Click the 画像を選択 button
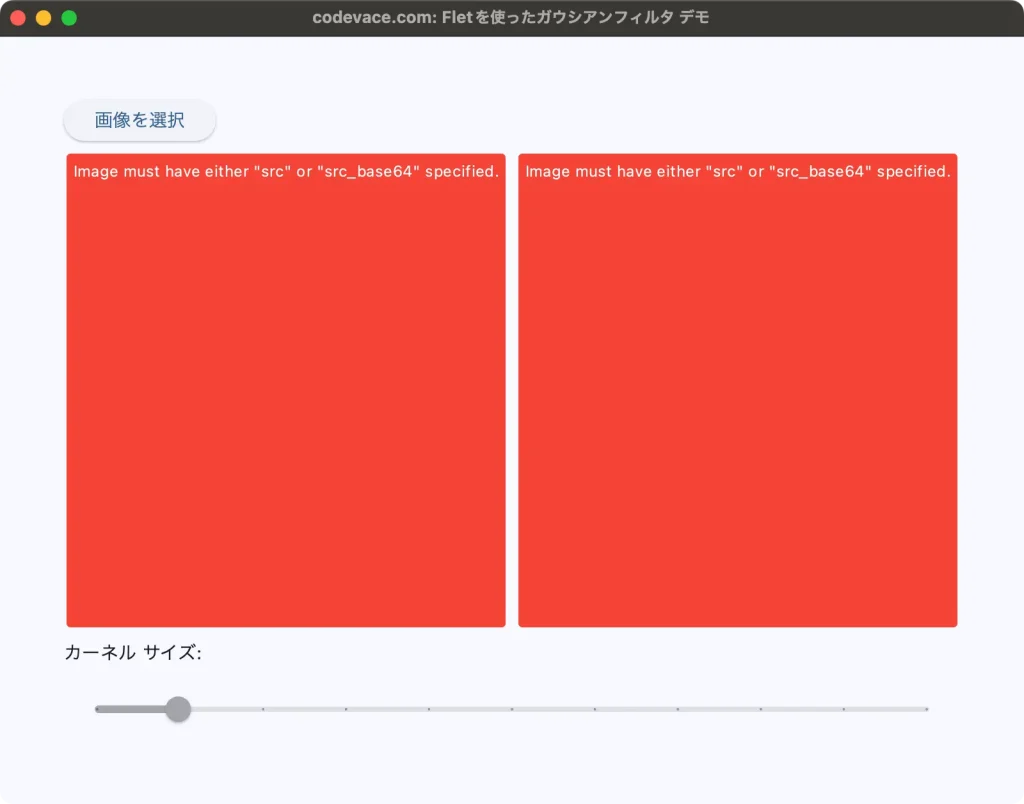This screenshot has width=1024, height=804. point(139,120)
